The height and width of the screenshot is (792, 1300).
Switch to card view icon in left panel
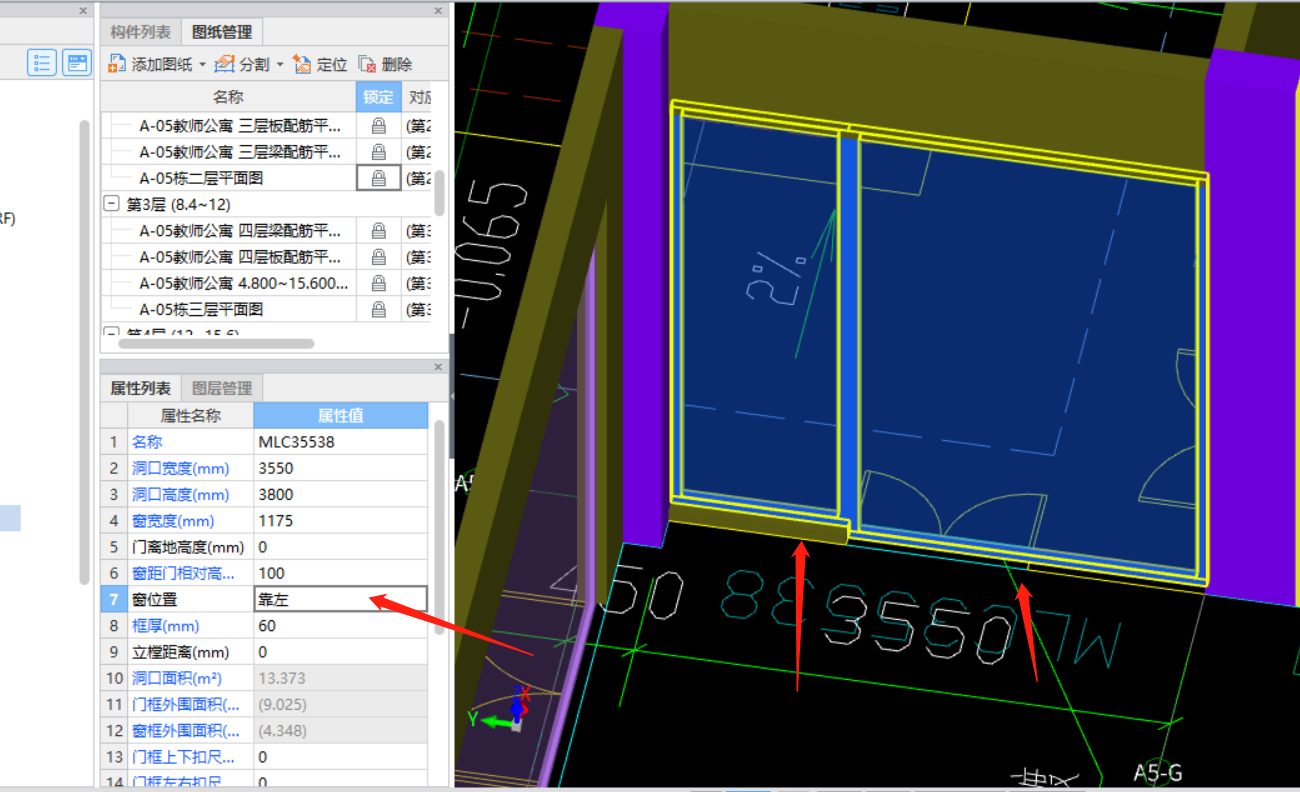click(77, 63)
